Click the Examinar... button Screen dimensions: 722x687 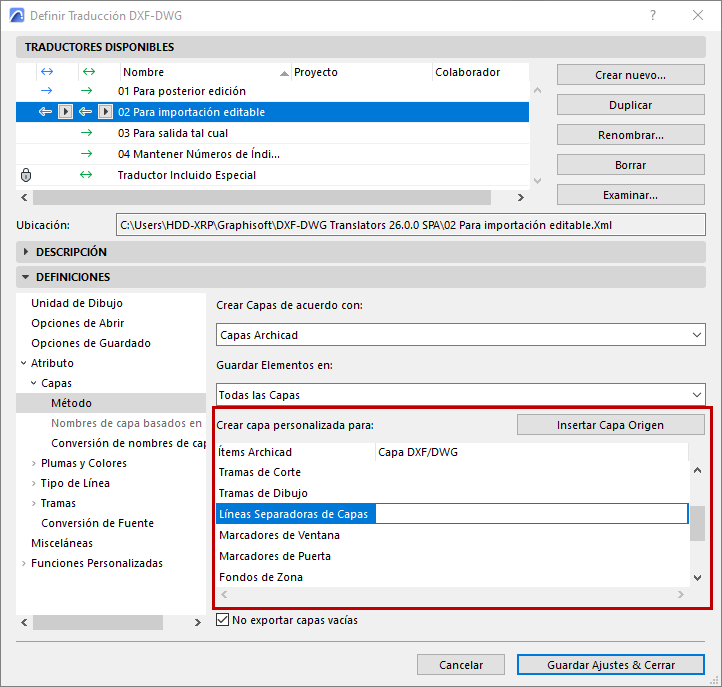(630, 195)
